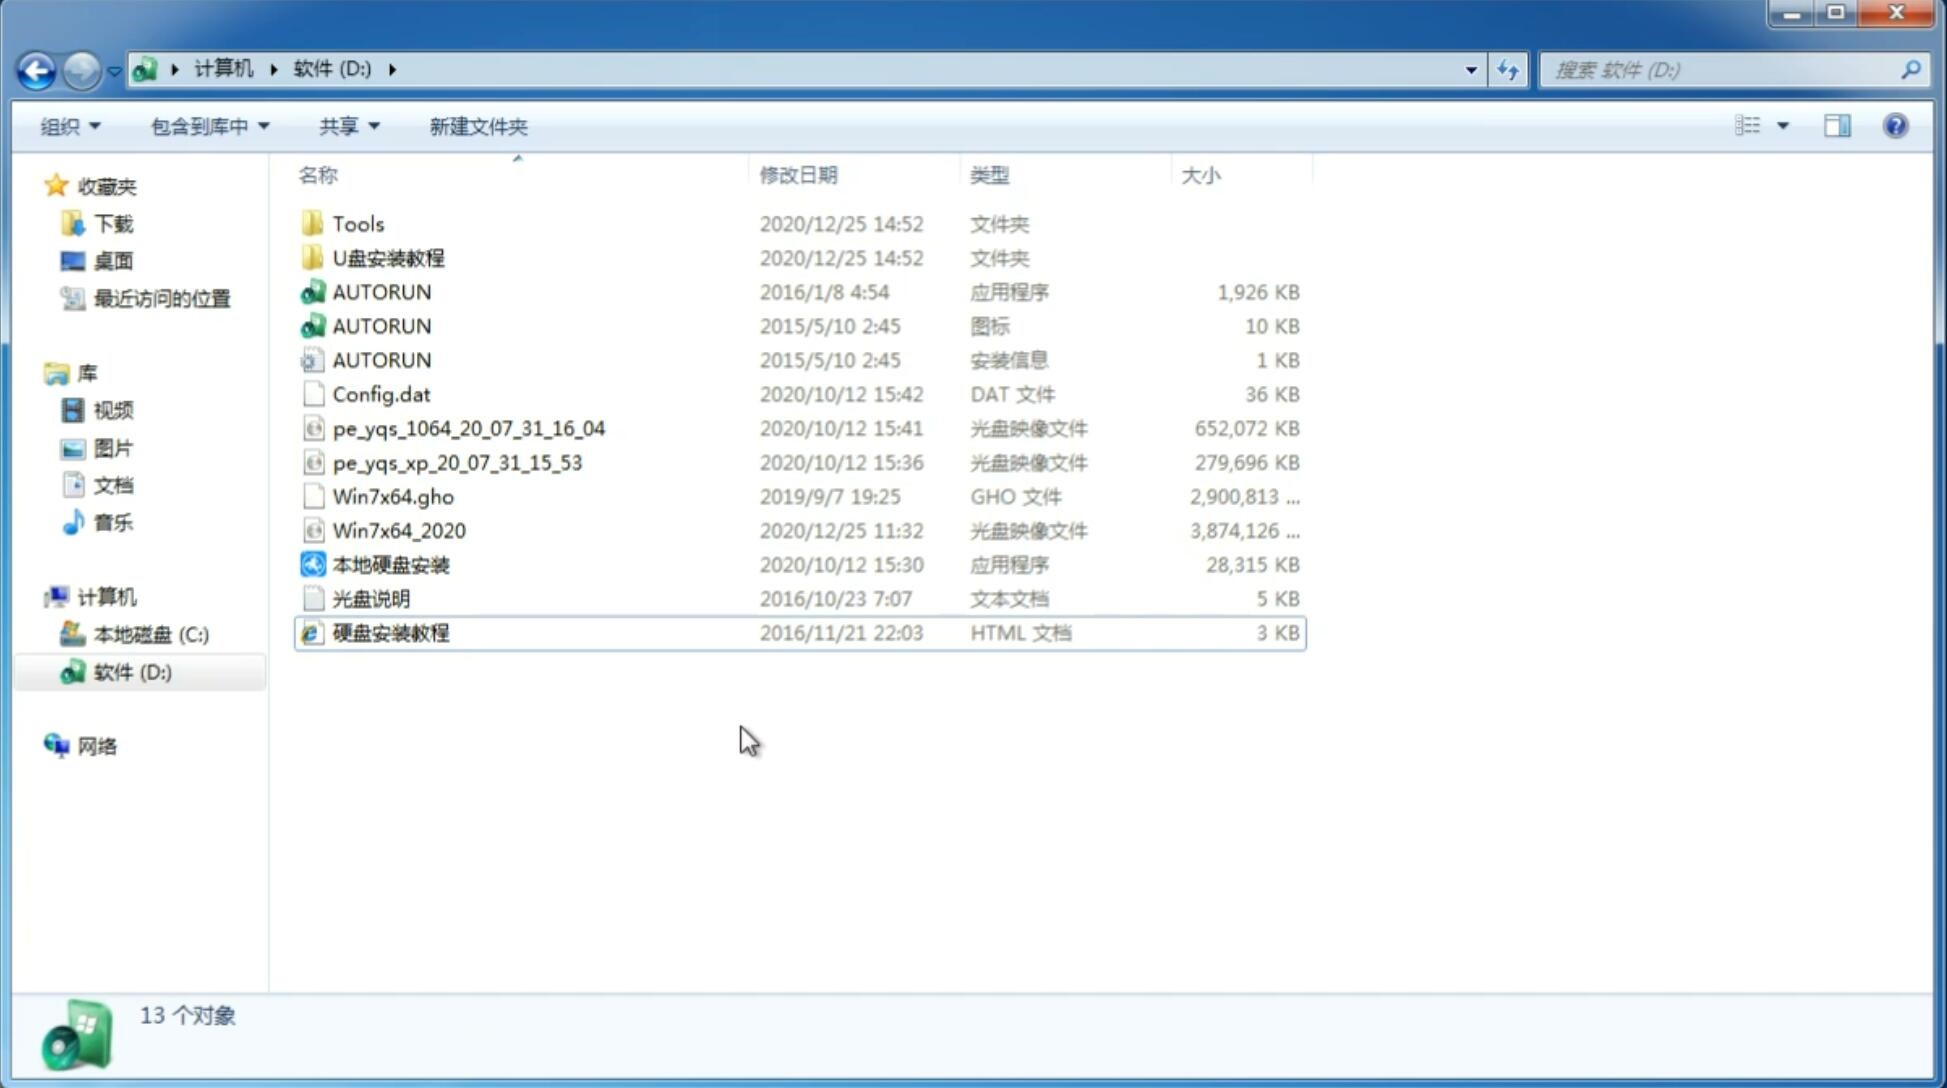Image resolution: width=1947 pixels, height=1088 pixels.
Task: Open Win7x64.gho backup file
Action: [x=393, y=496]
